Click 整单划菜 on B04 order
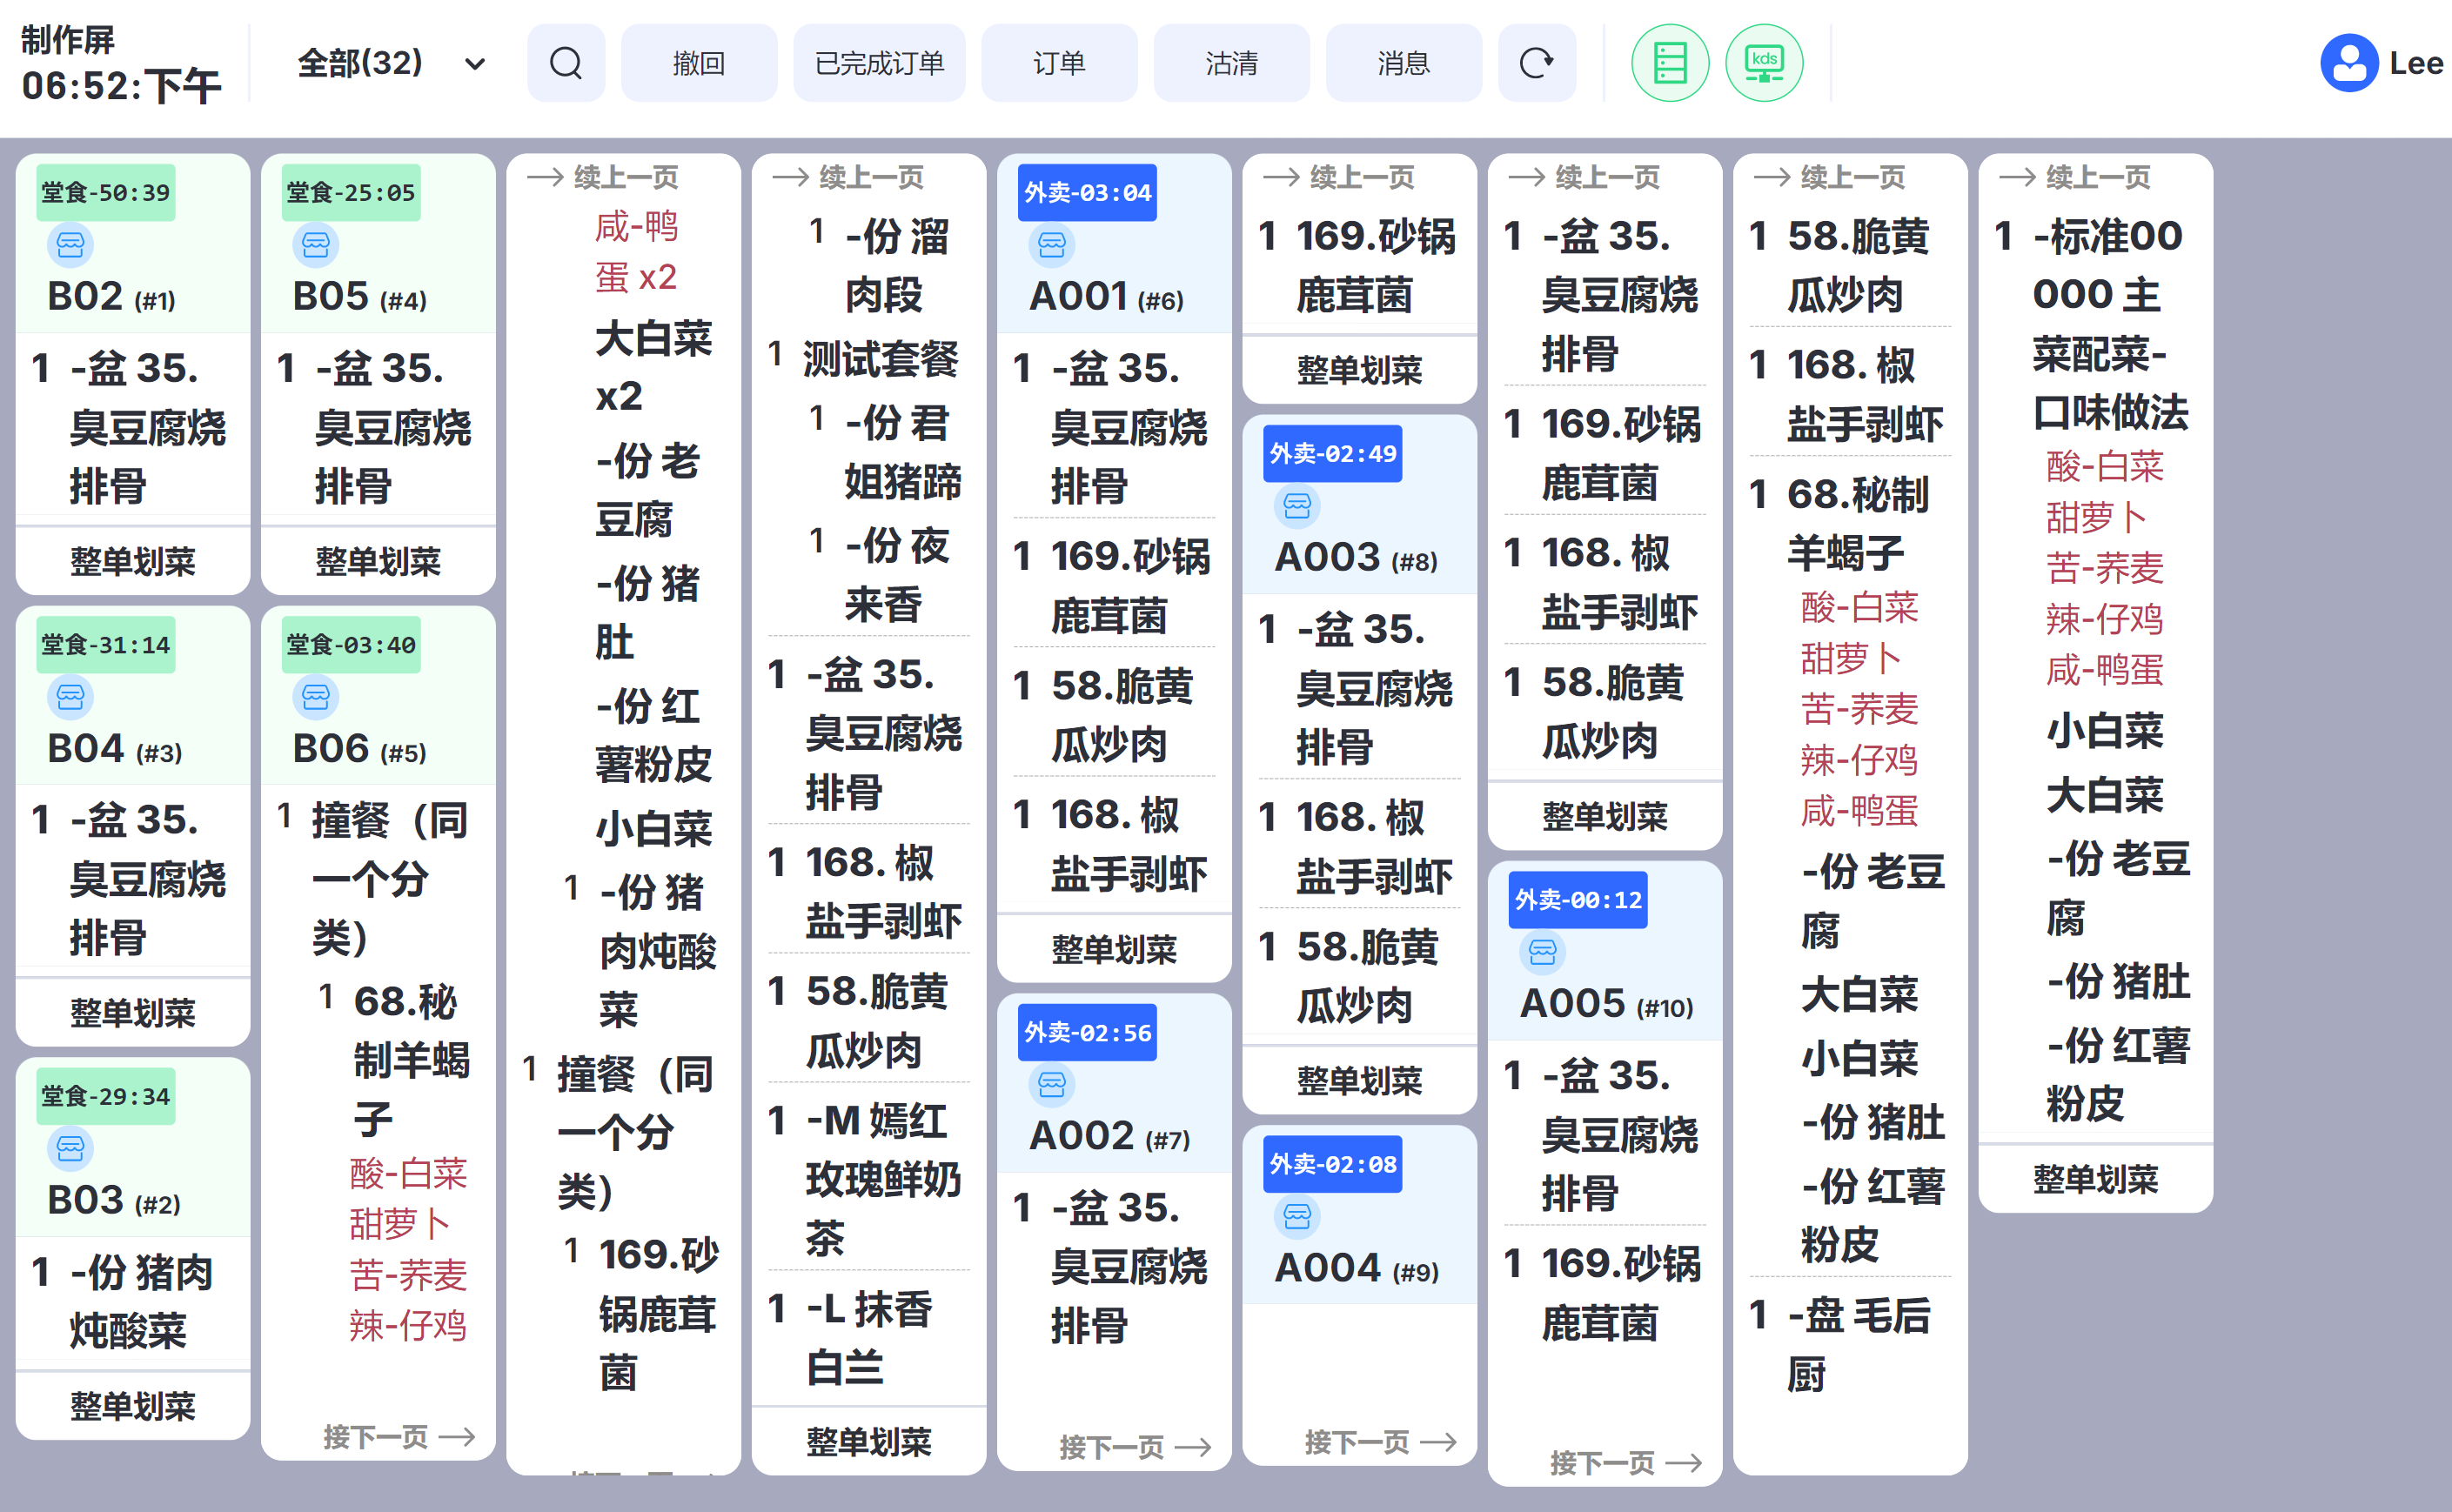The image size is (2452, 1512). [133, 1013]
